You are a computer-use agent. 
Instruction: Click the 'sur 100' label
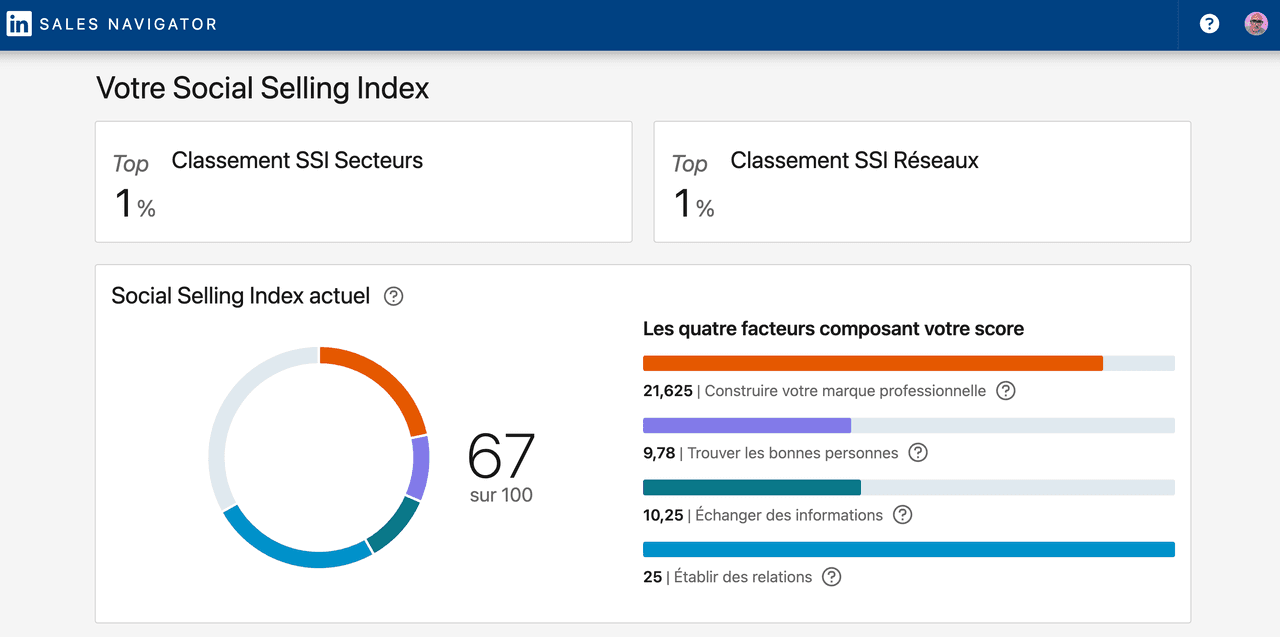(x=501, y=495)
